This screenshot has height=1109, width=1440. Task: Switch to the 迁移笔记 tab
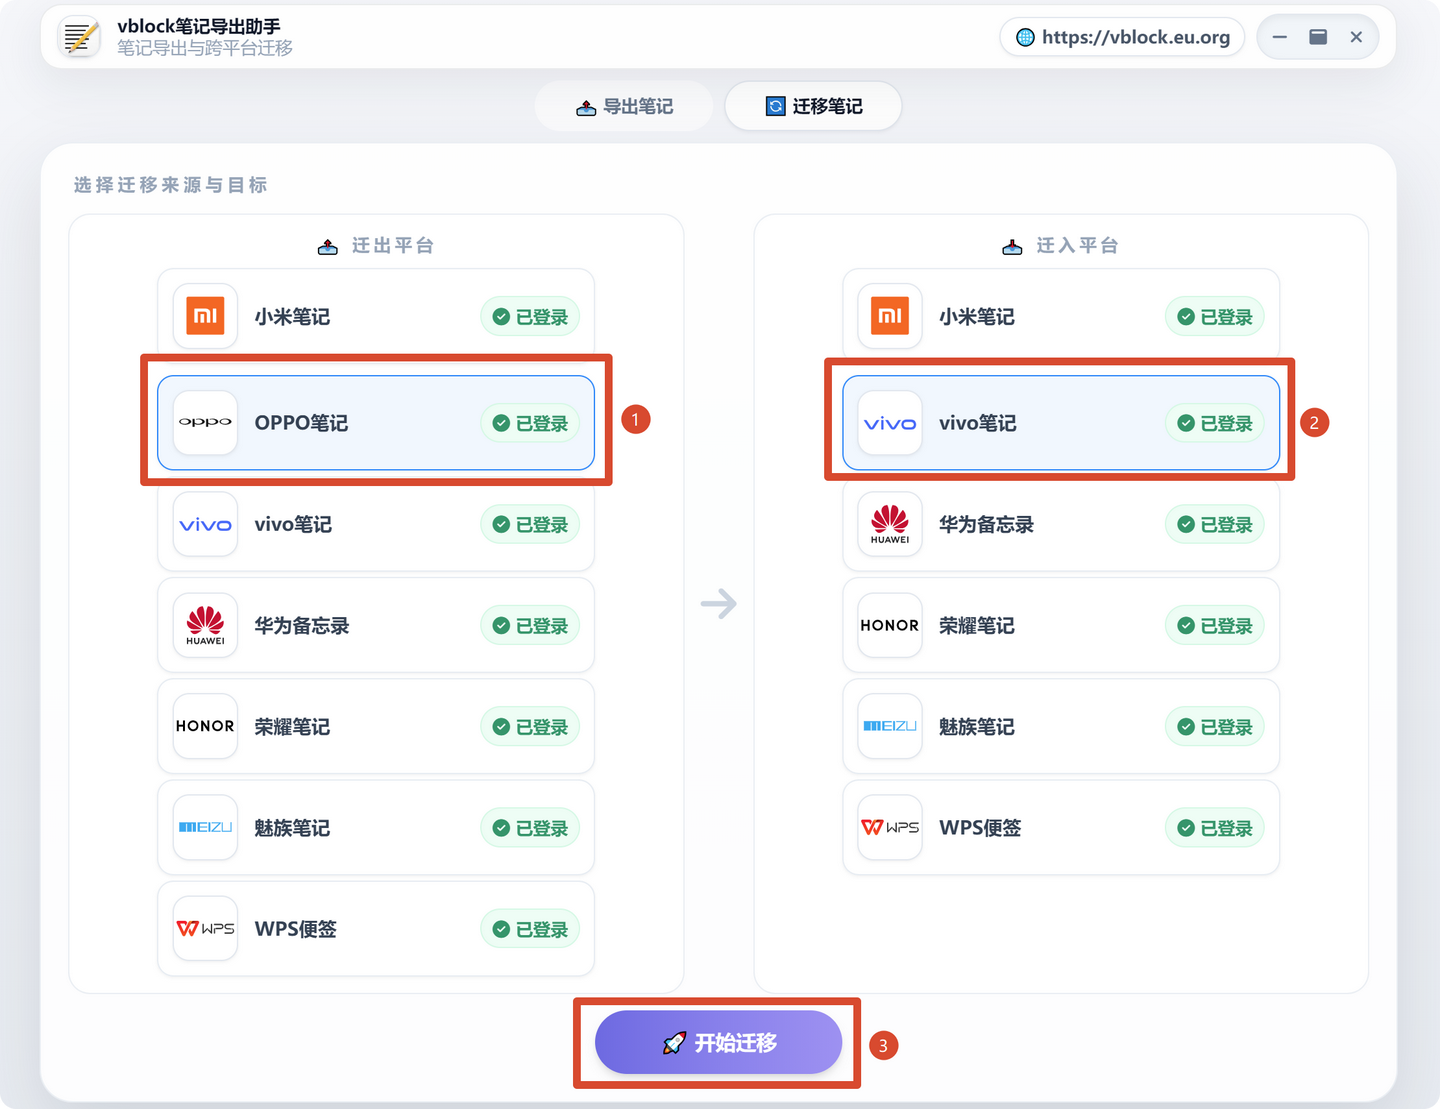tap(813, 106)
